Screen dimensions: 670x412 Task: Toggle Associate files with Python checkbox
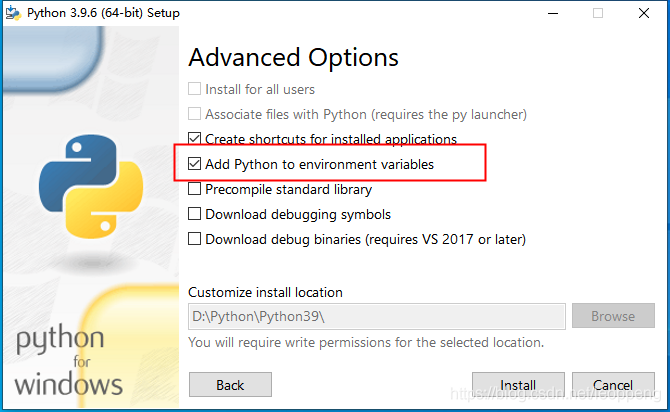[195, 114]
